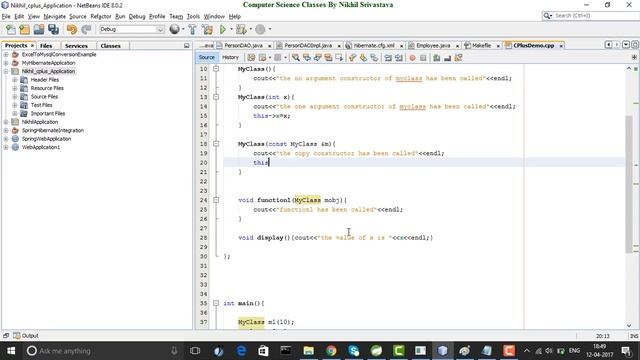Expand the SpringHibernateIntegration project node

click(x=6, y=130)
